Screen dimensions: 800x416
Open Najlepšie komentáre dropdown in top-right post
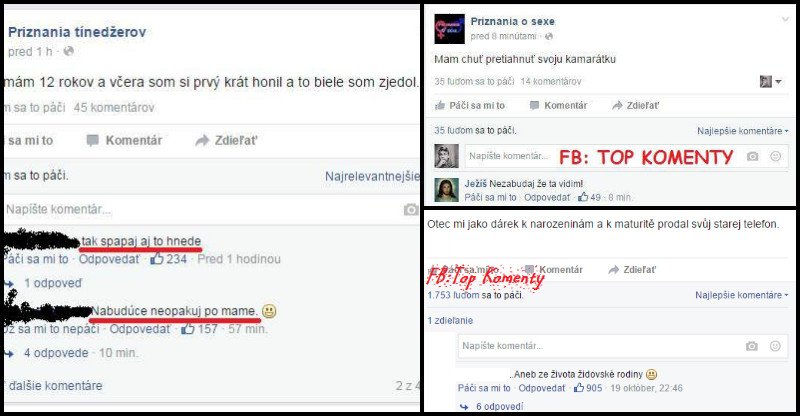pos(742,131)
